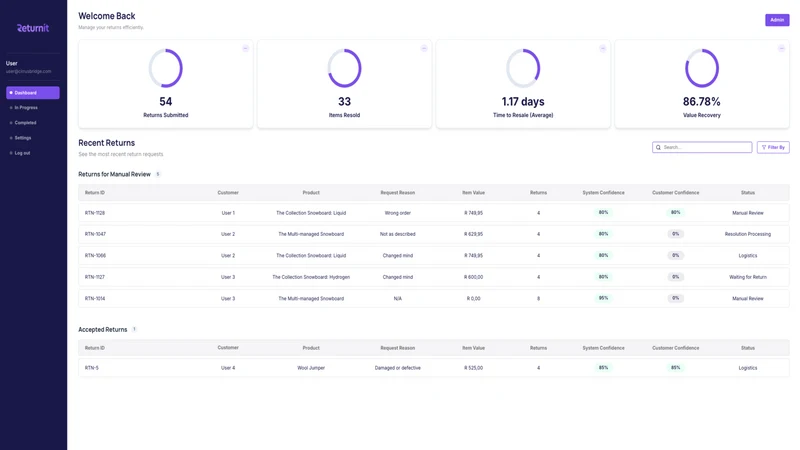Click the Returns Submitted progress ring
800x450 pixels.
click(166, 68)
